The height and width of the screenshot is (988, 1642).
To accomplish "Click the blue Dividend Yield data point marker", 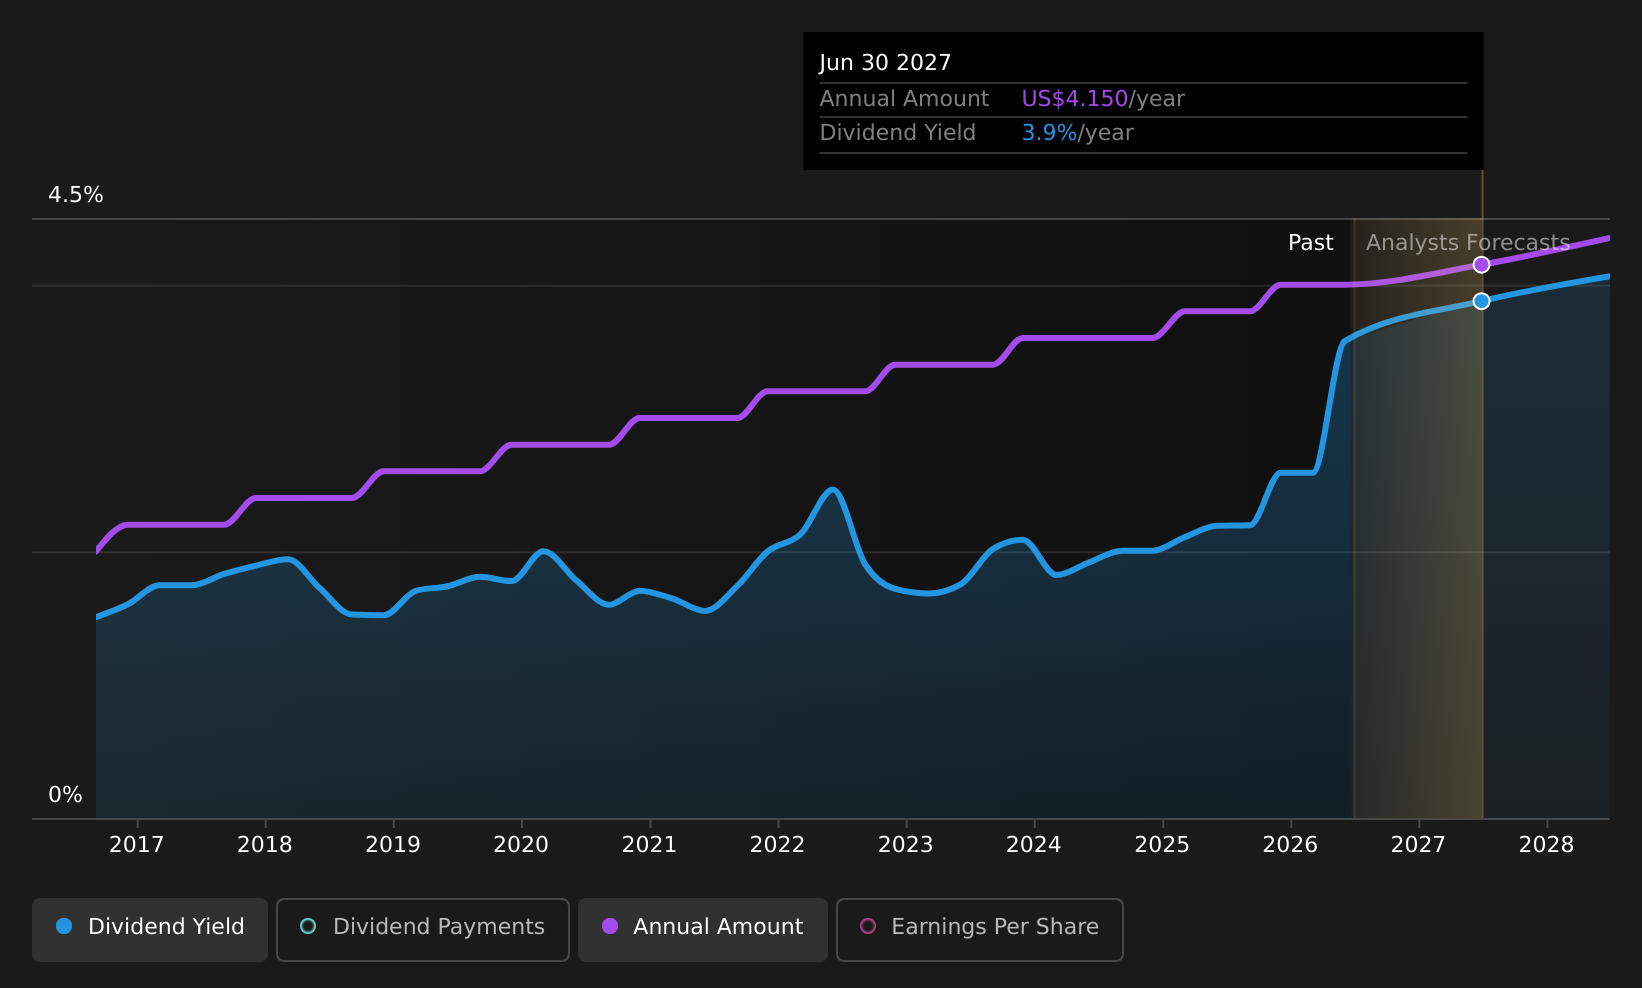I will coord(1481,301).
